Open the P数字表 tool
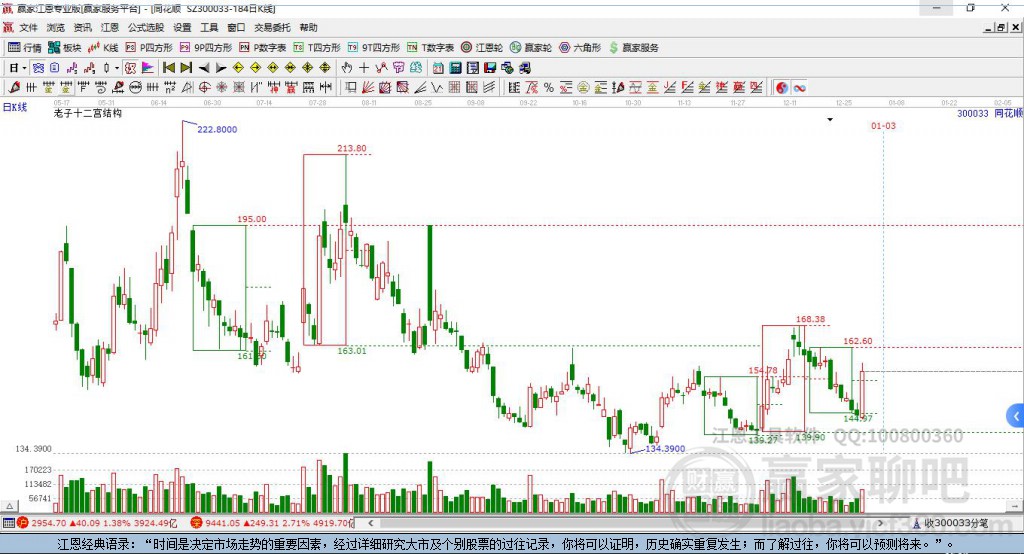Screen dimensions: 1024x554 tap(263, 48)
